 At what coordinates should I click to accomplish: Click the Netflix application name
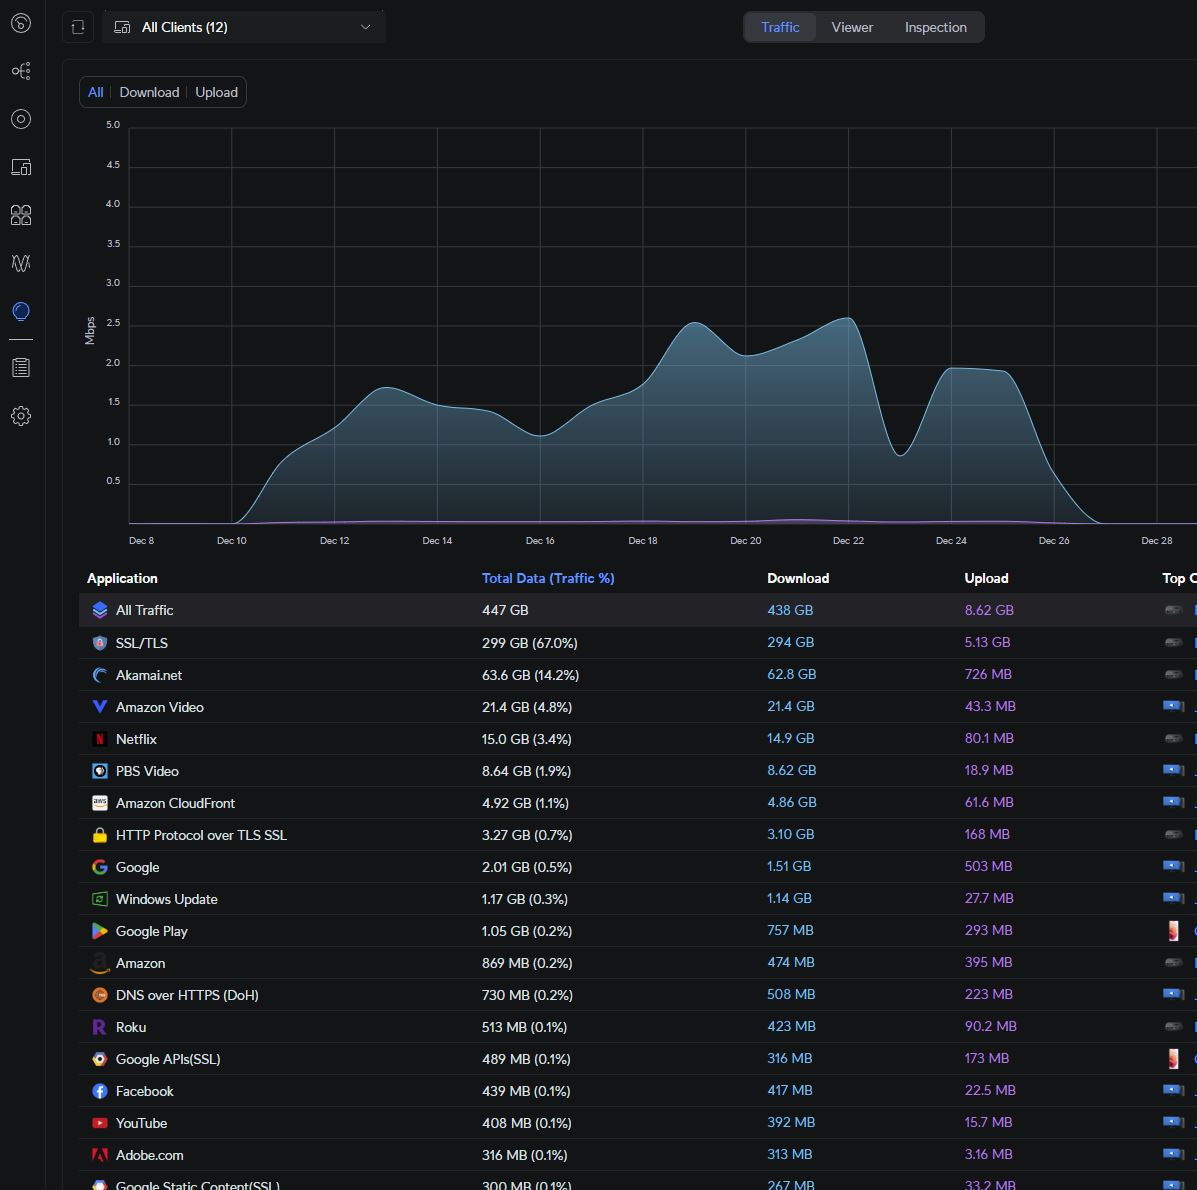pos(136,739)
